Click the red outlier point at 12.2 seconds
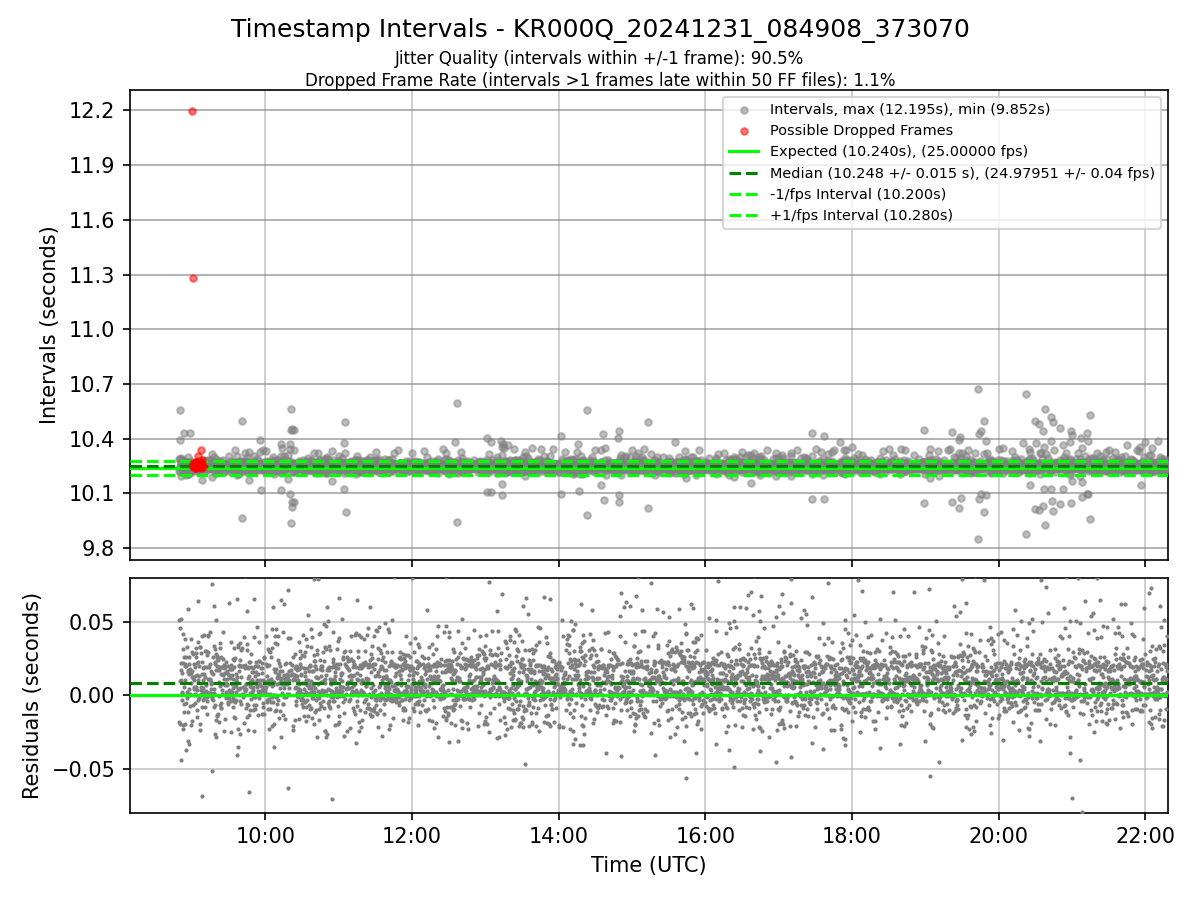 tap(192, 111)
